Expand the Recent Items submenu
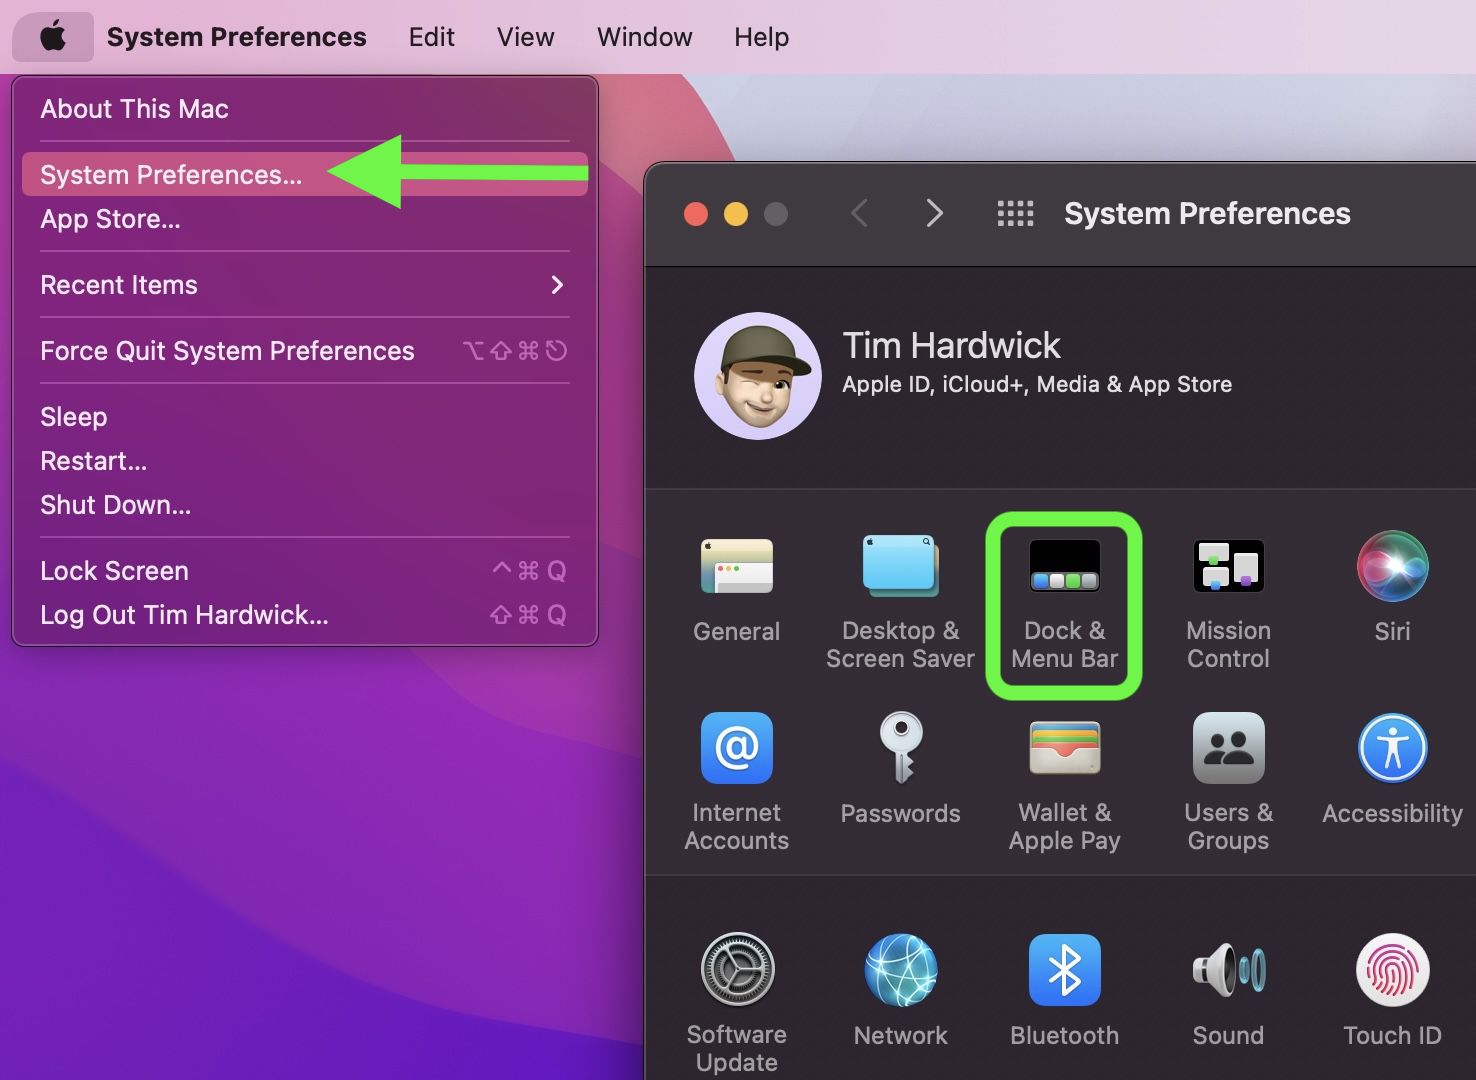 click(304, 285)
